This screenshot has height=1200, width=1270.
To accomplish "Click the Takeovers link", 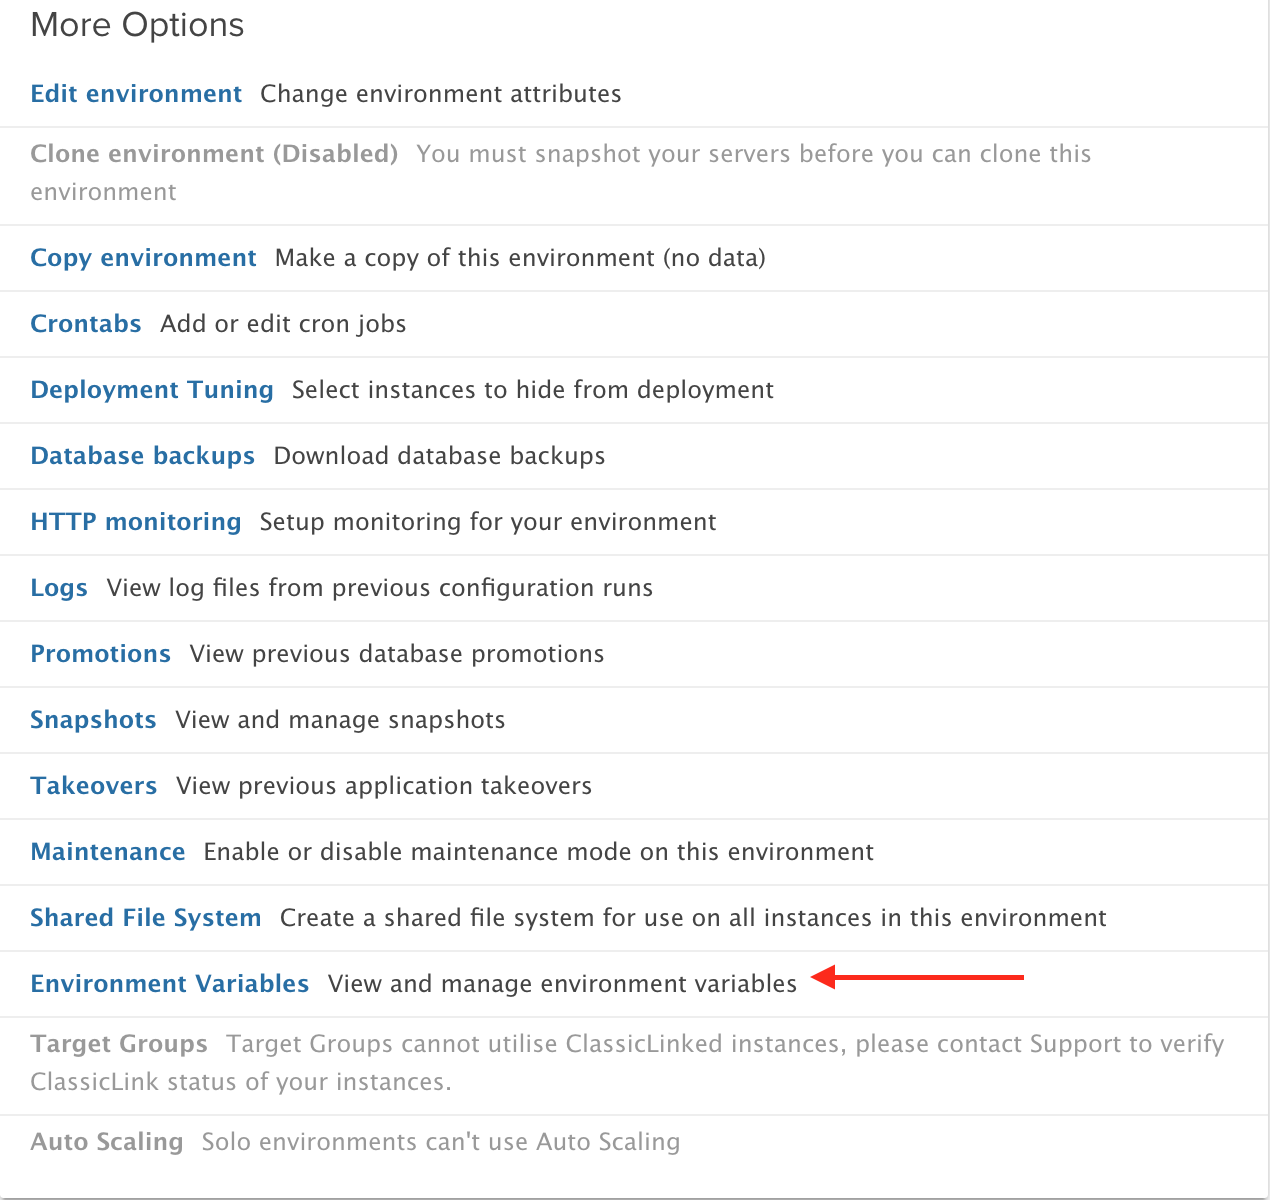I will (x=94, y=786).
